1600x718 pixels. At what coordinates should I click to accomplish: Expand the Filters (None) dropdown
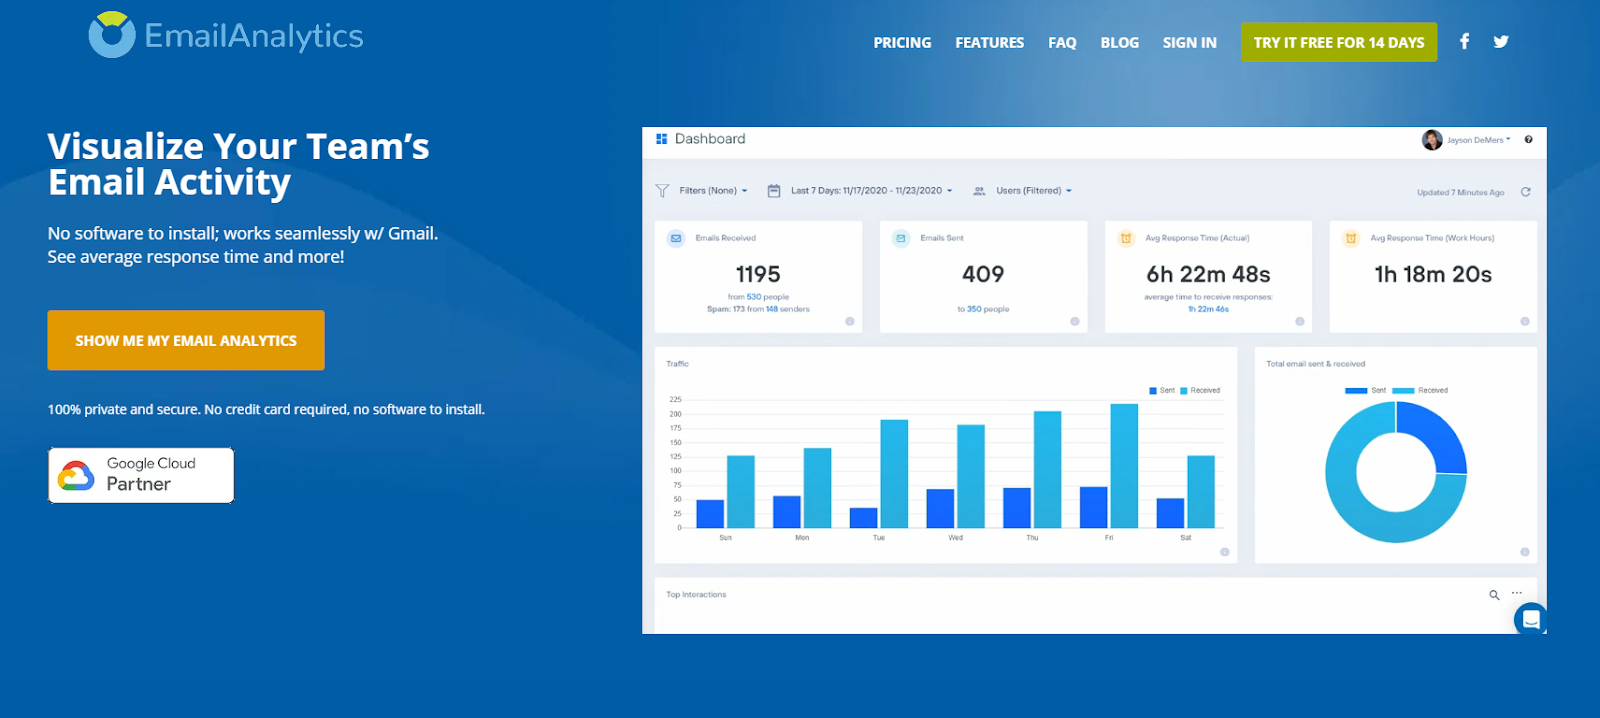tap(712, 191)
